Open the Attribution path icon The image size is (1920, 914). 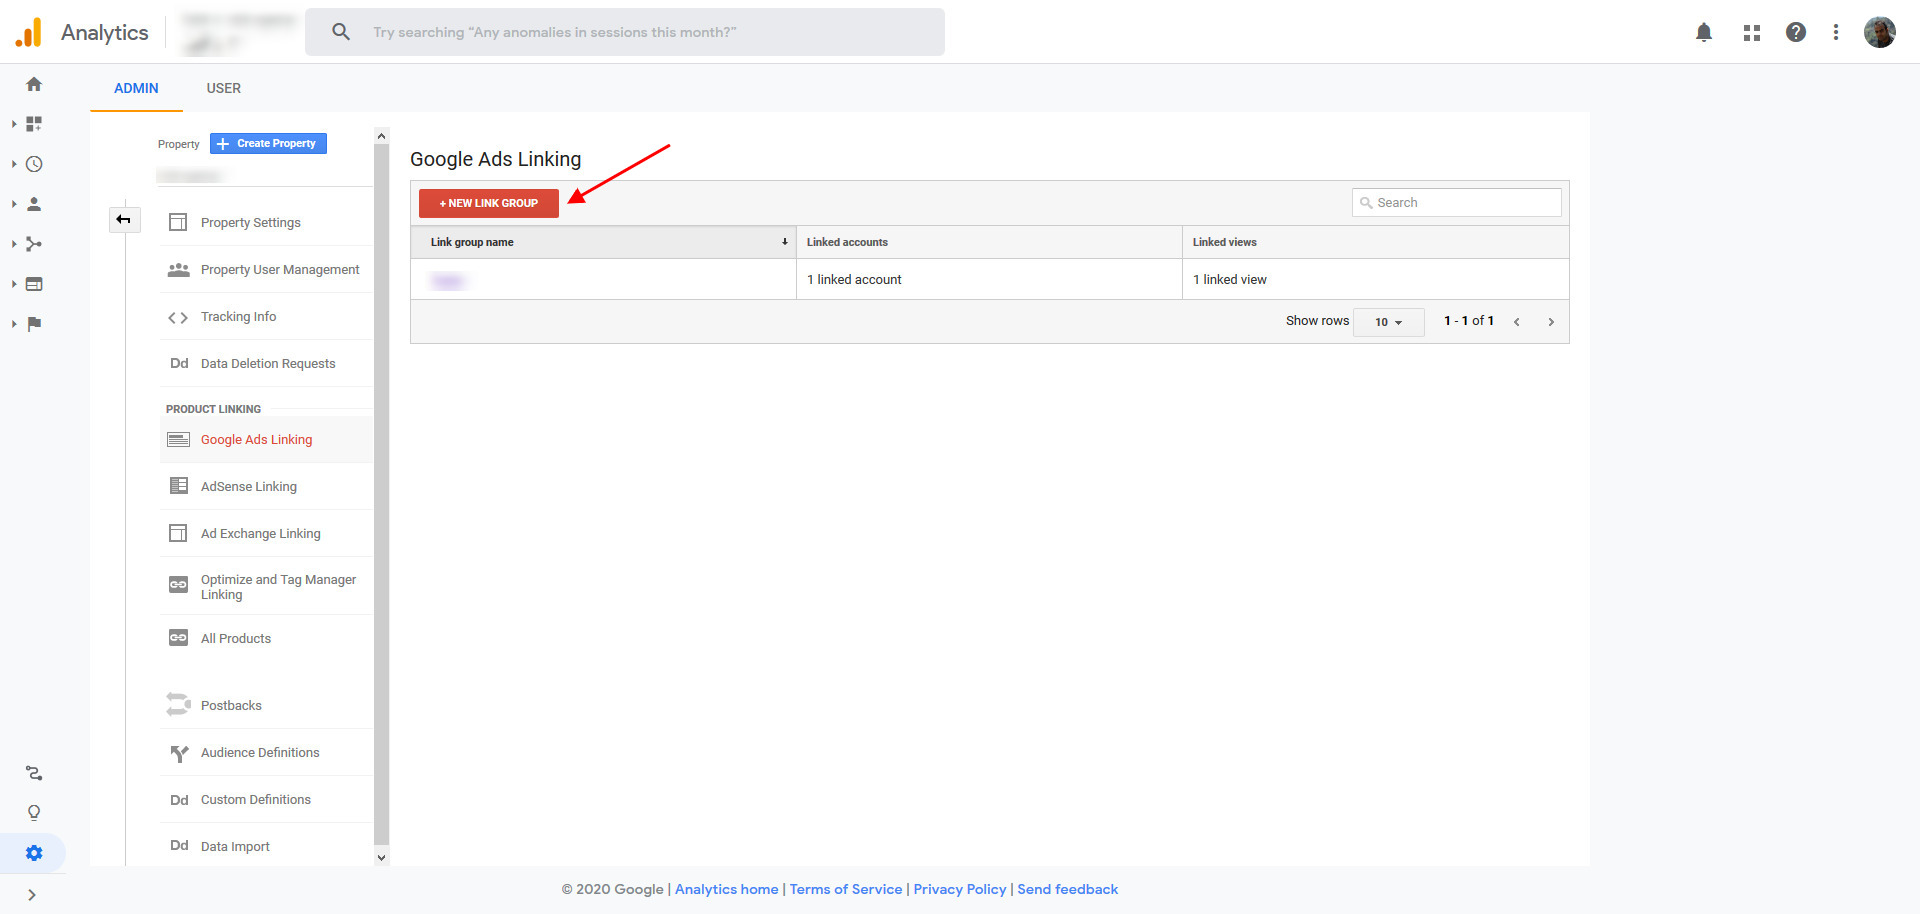pos(34,773)
